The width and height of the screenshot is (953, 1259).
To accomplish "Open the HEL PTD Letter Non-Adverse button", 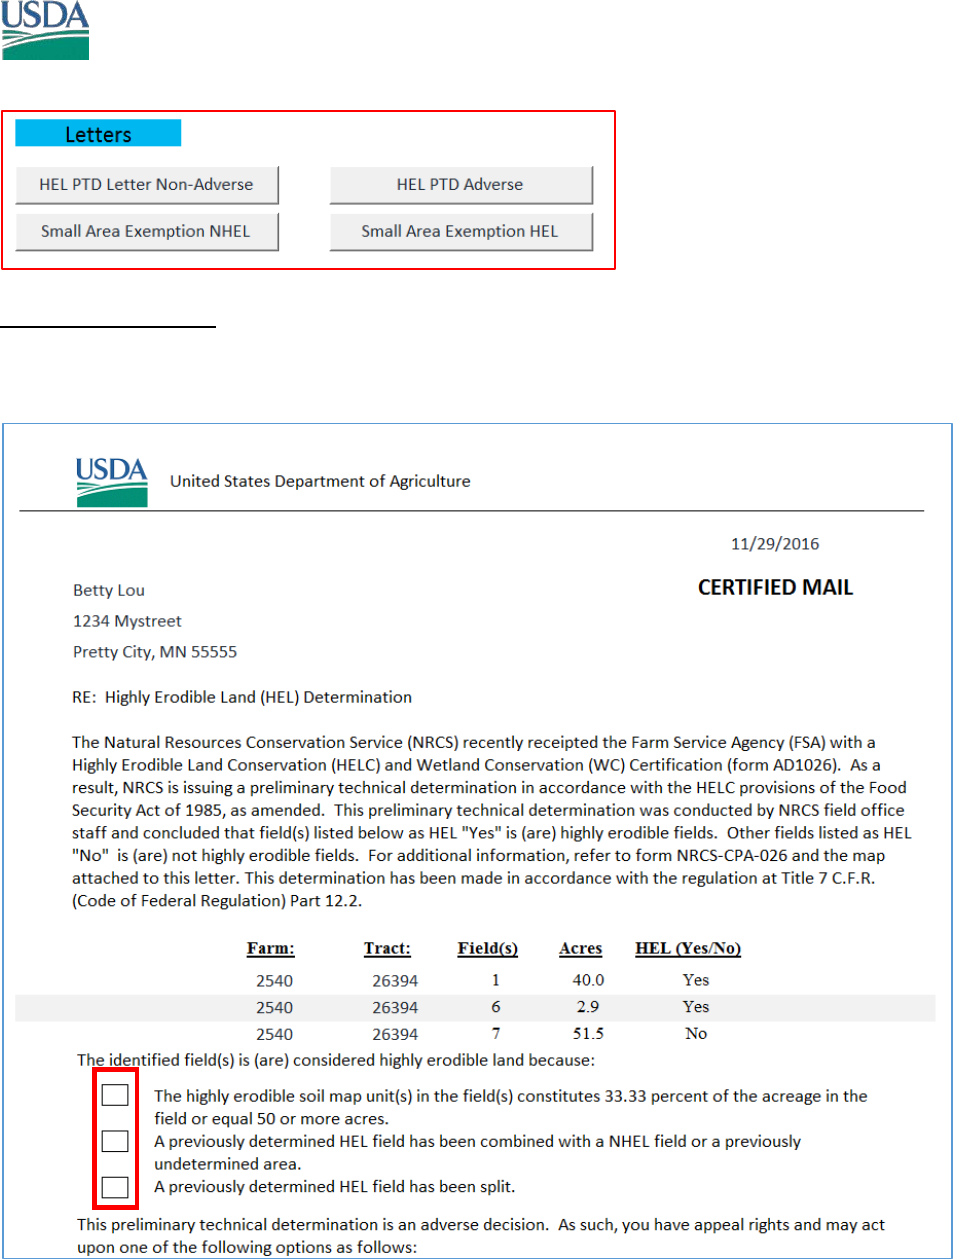I will click(146, 185).
